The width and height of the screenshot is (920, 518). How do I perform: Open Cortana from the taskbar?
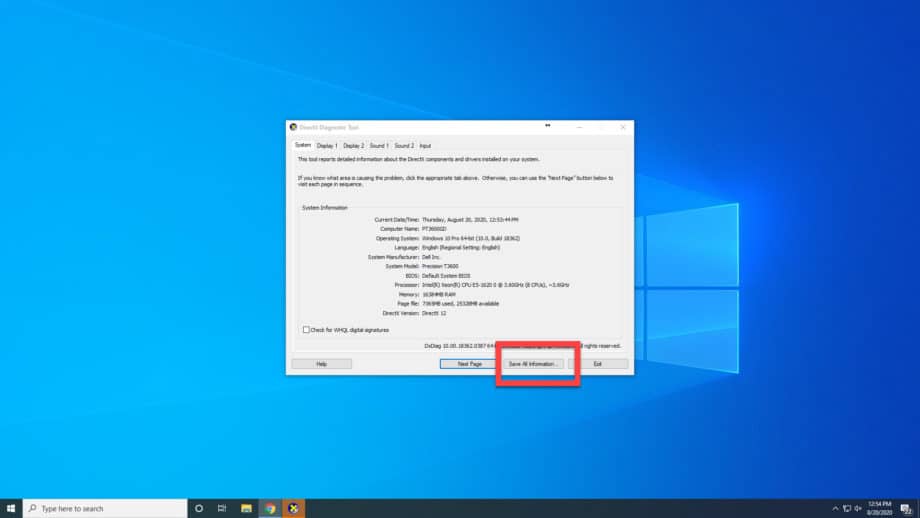click(199, 508)
